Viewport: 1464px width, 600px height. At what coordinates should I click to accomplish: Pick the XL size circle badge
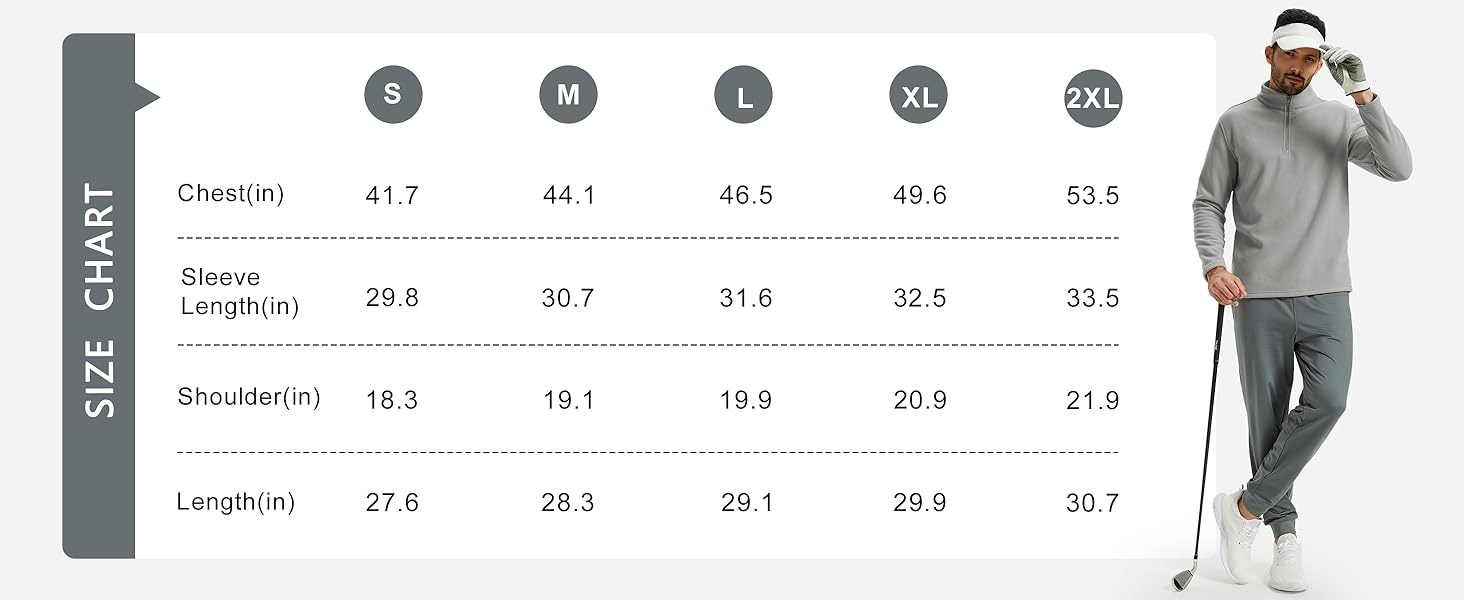click(918, 97)
